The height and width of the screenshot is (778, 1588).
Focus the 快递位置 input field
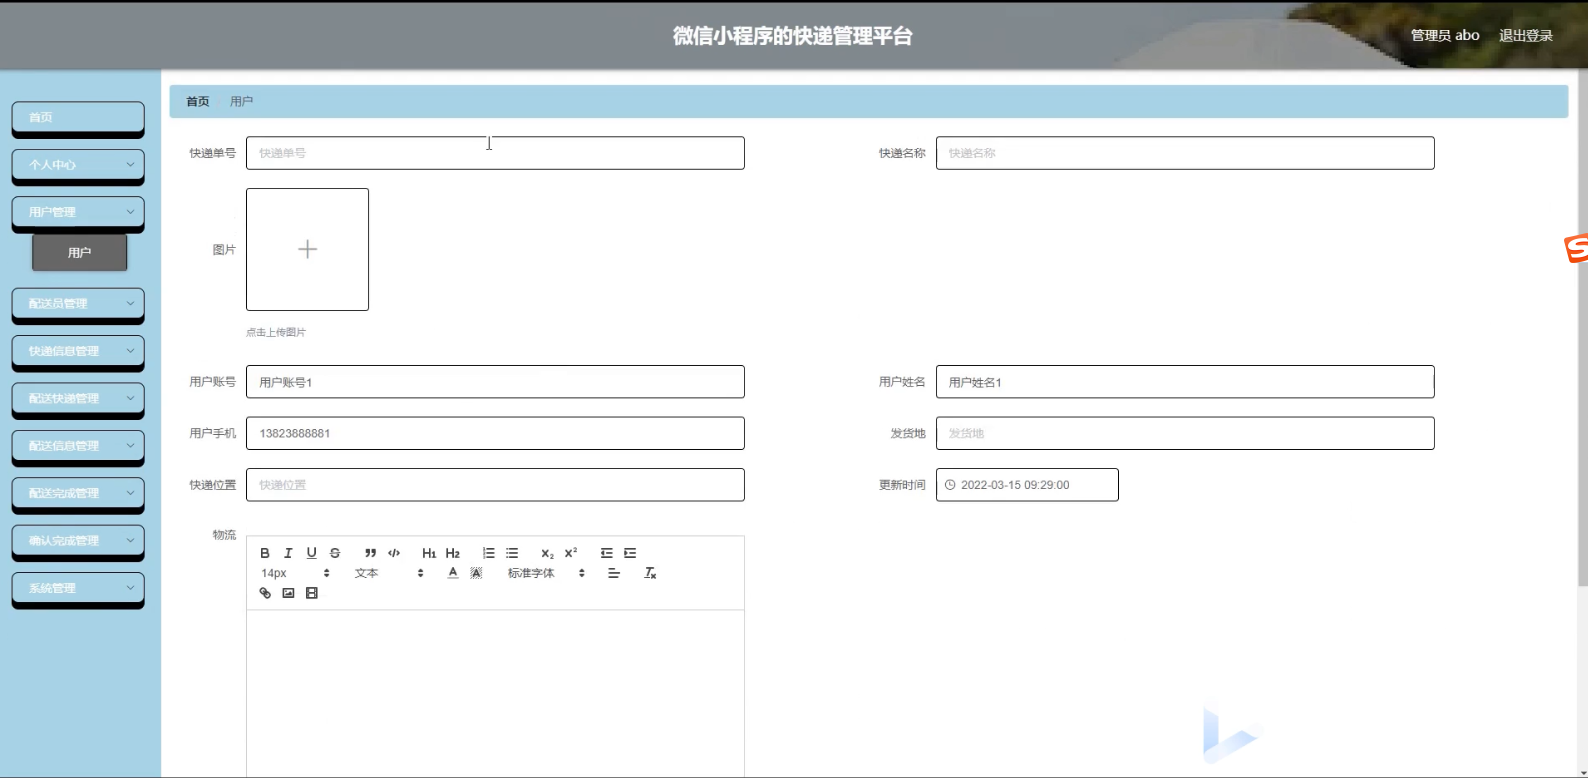495,485
